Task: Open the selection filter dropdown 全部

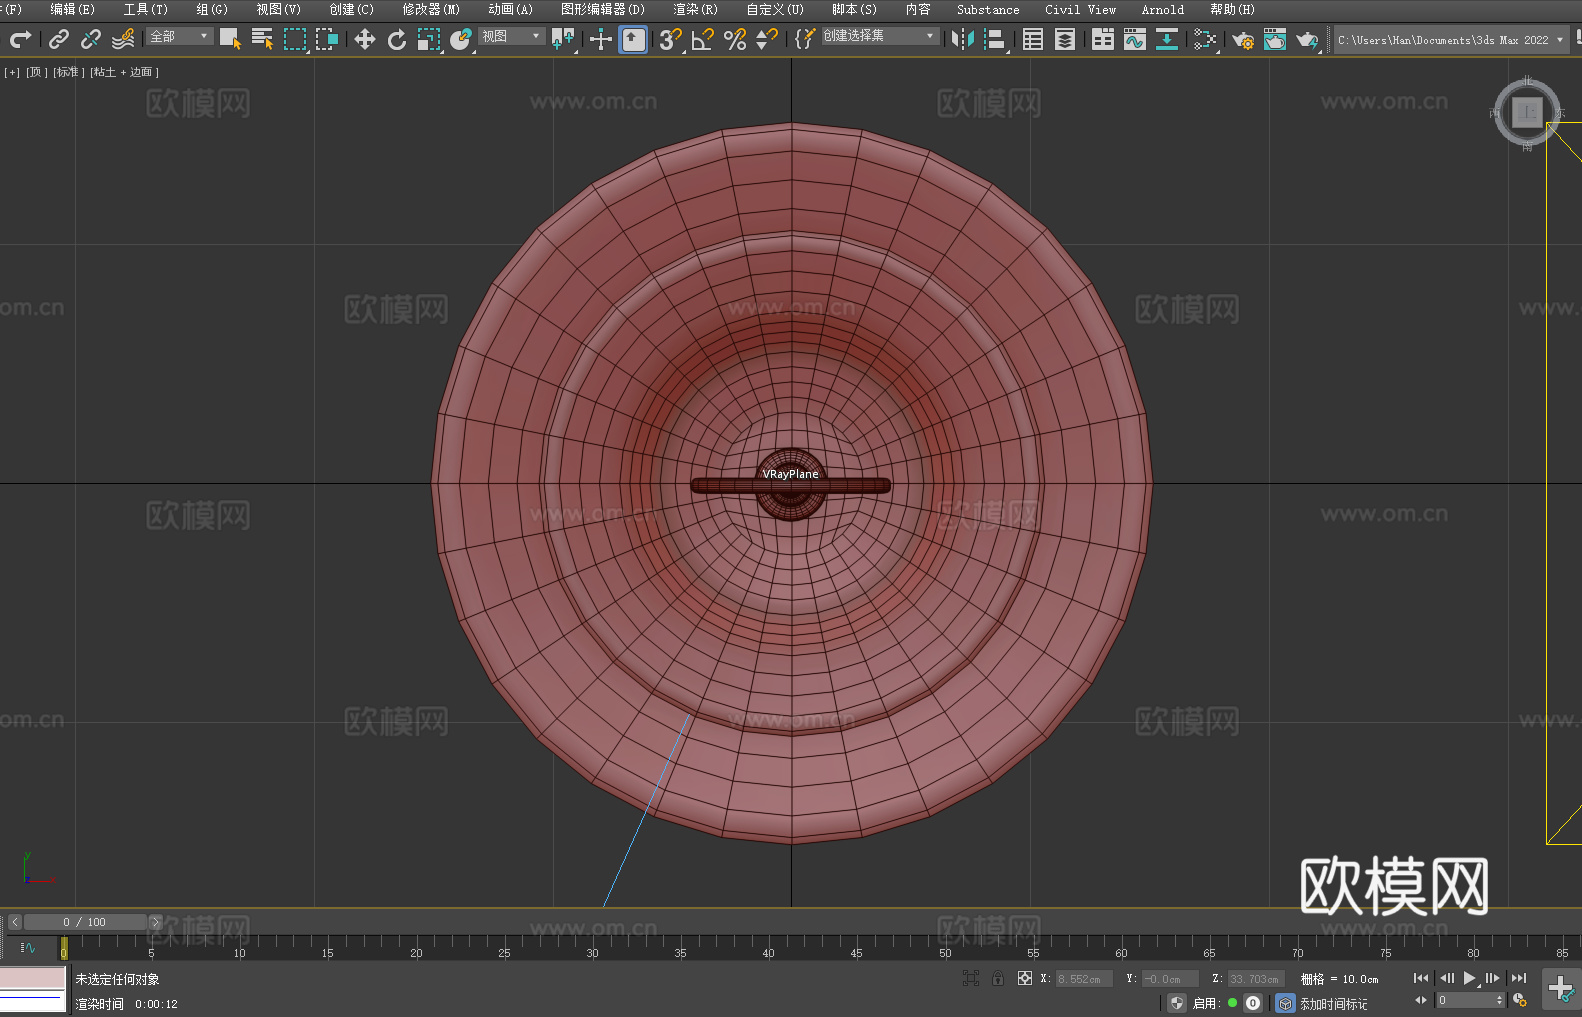Action: [180, 36]
